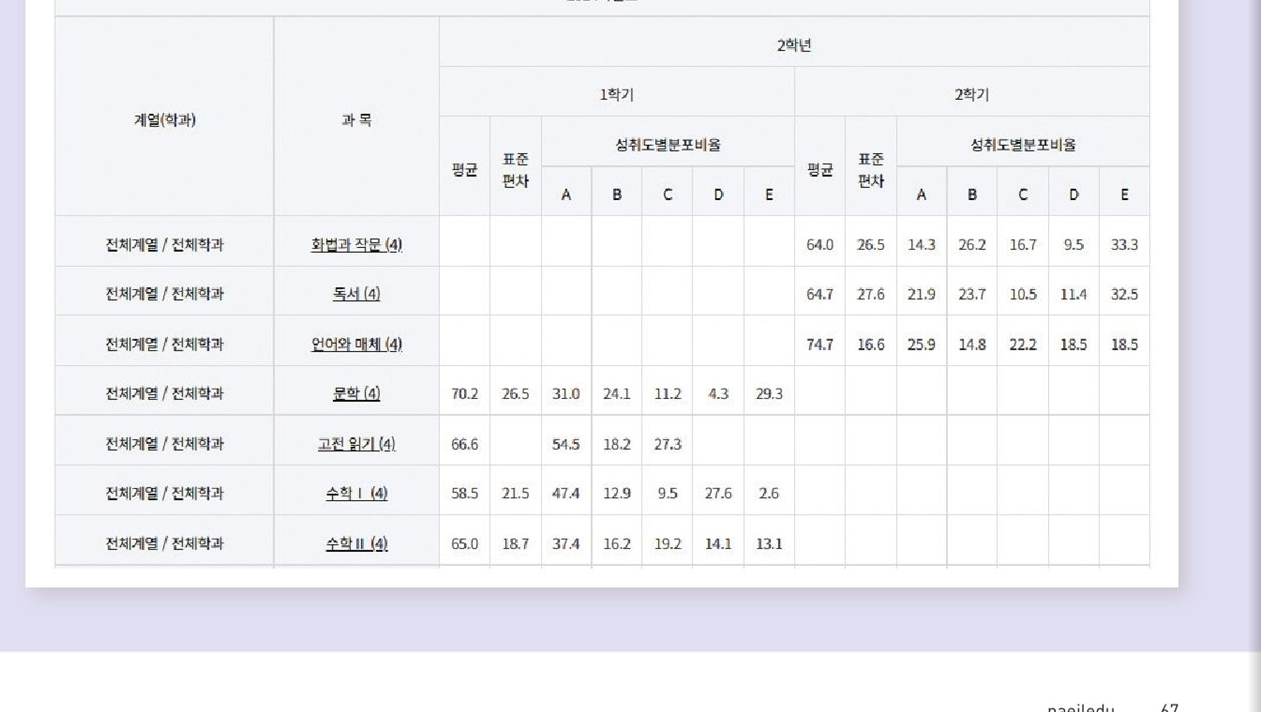This screenshot has height=712, width=1261.
Task: Click the 계열(학과) column header
Action: tap(165, 120)
